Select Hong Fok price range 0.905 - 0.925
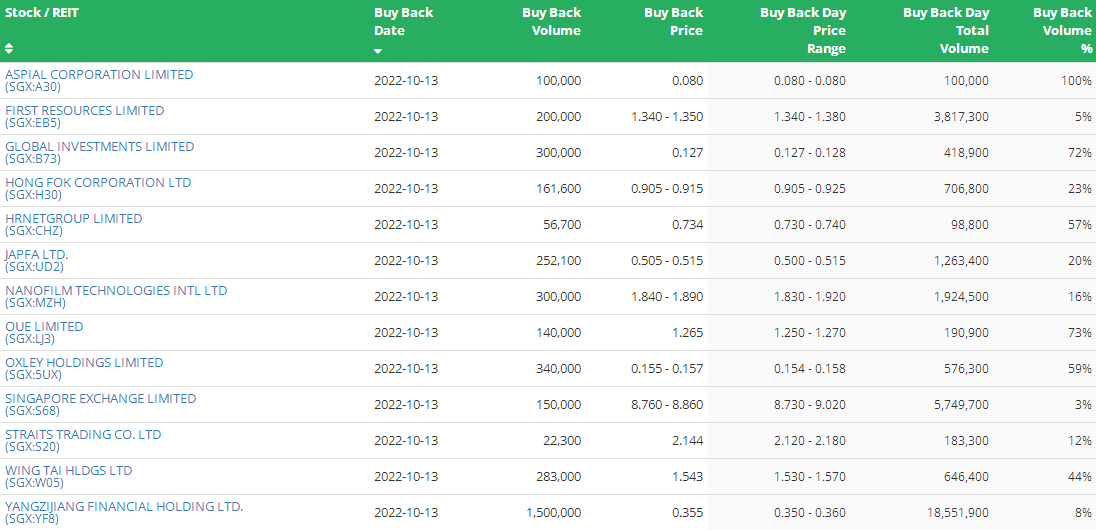 point(810,189)
